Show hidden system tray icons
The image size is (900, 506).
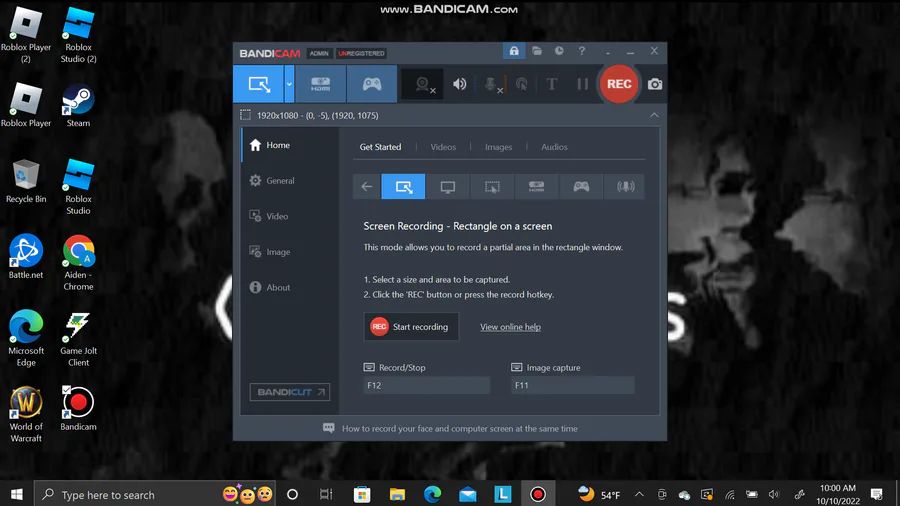(x=639, y=495)
